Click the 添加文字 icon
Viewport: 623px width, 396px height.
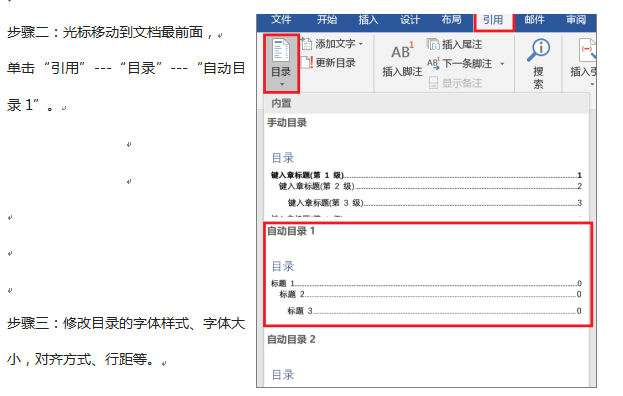[307, 43]
